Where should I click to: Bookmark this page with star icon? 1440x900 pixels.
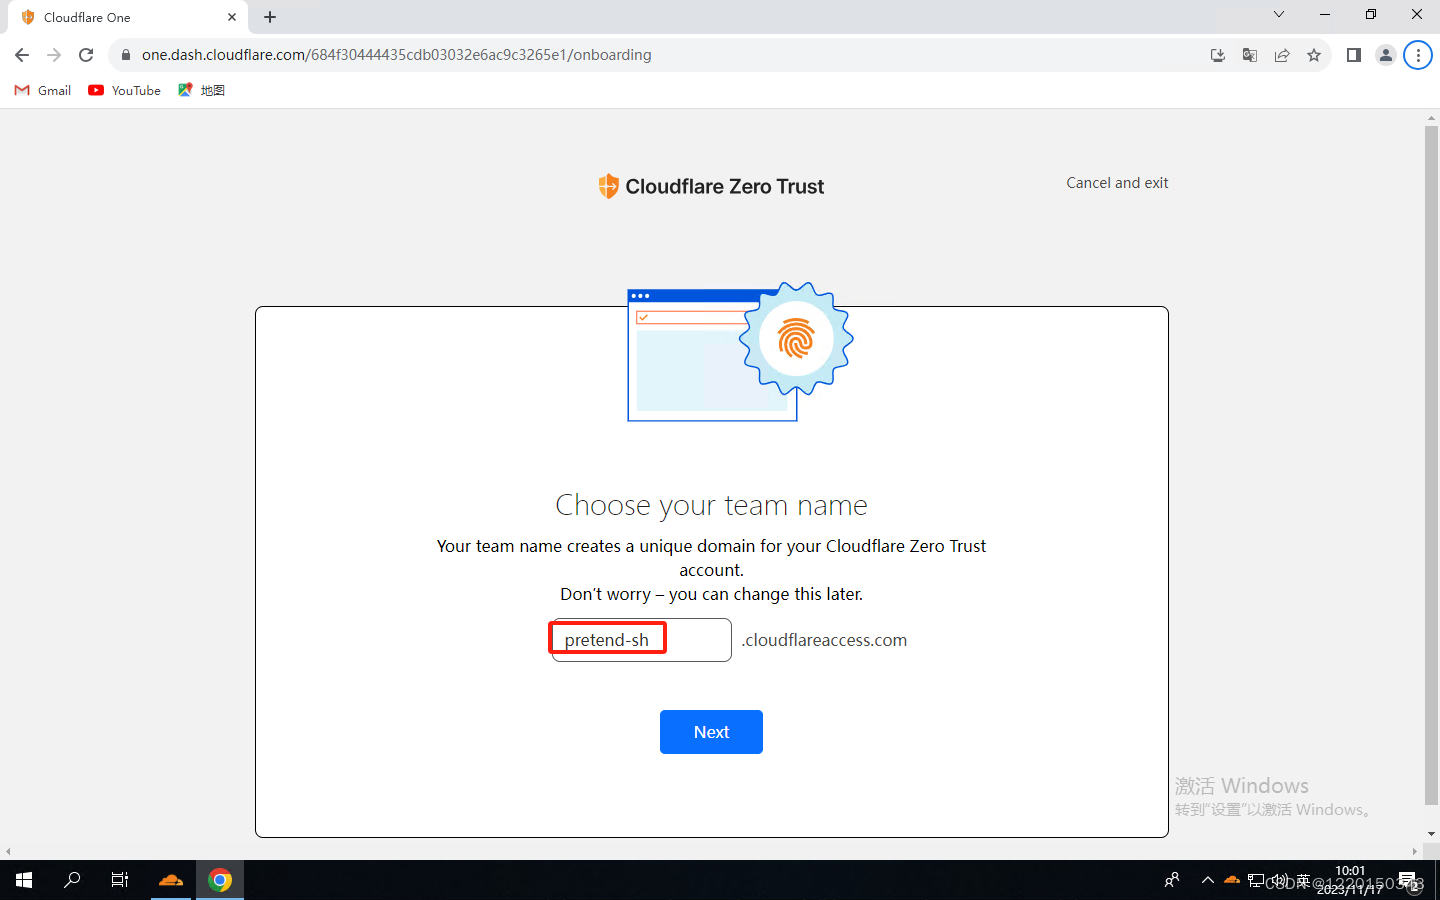(x=1314, y=55)
